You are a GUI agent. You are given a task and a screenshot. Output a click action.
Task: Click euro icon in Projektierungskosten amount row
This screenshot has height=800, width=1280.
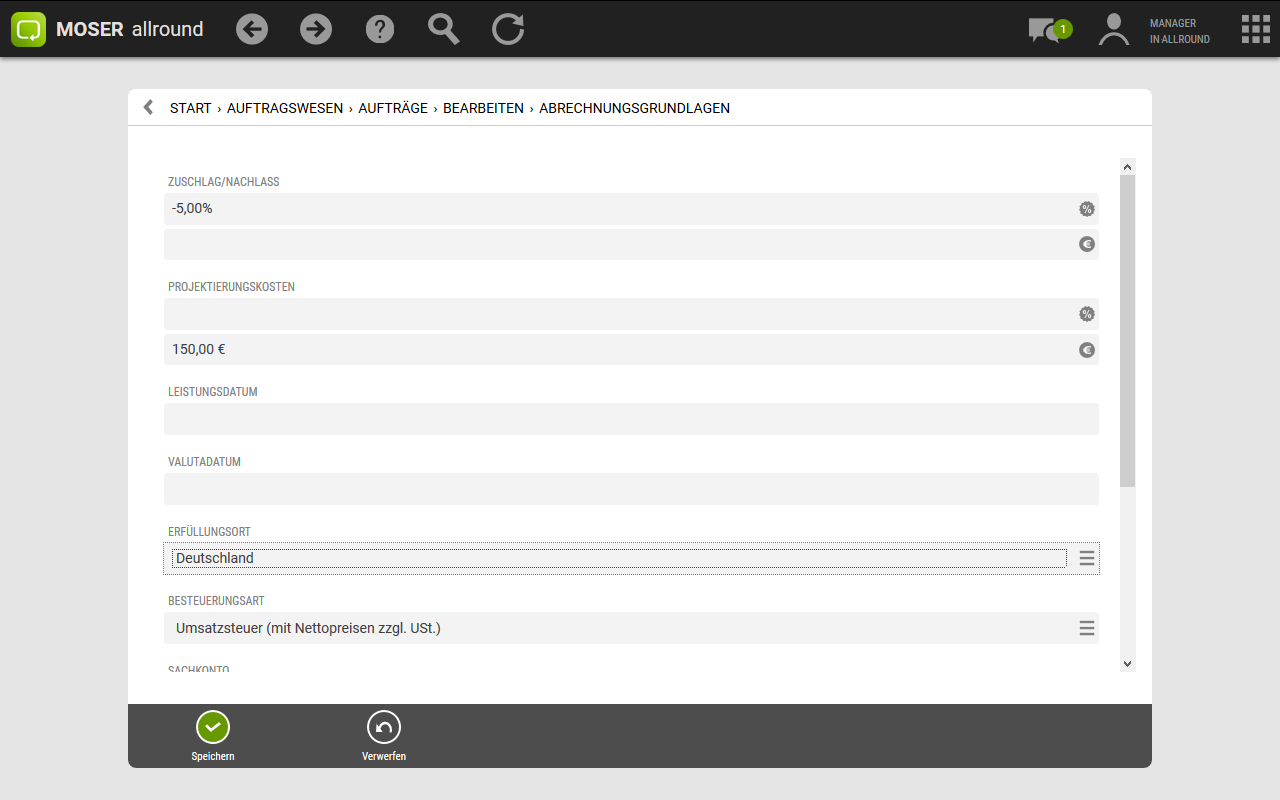click(1087, 350)
